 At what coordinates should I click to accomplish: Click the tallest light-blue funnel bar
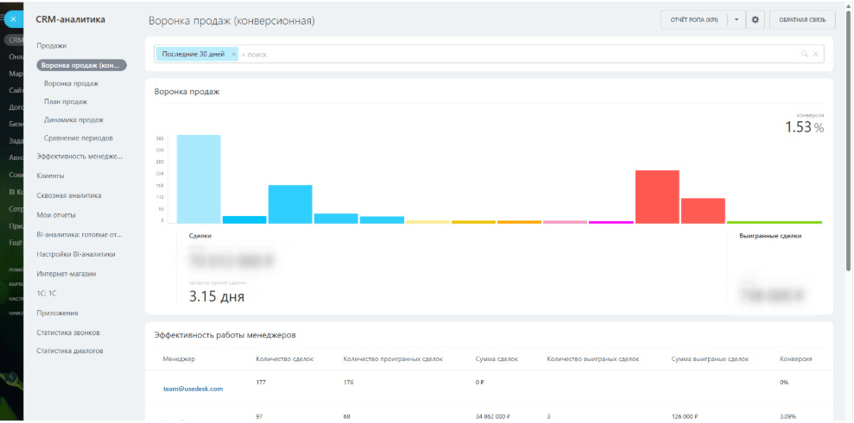pyautogui.click(x=198, y=179)
